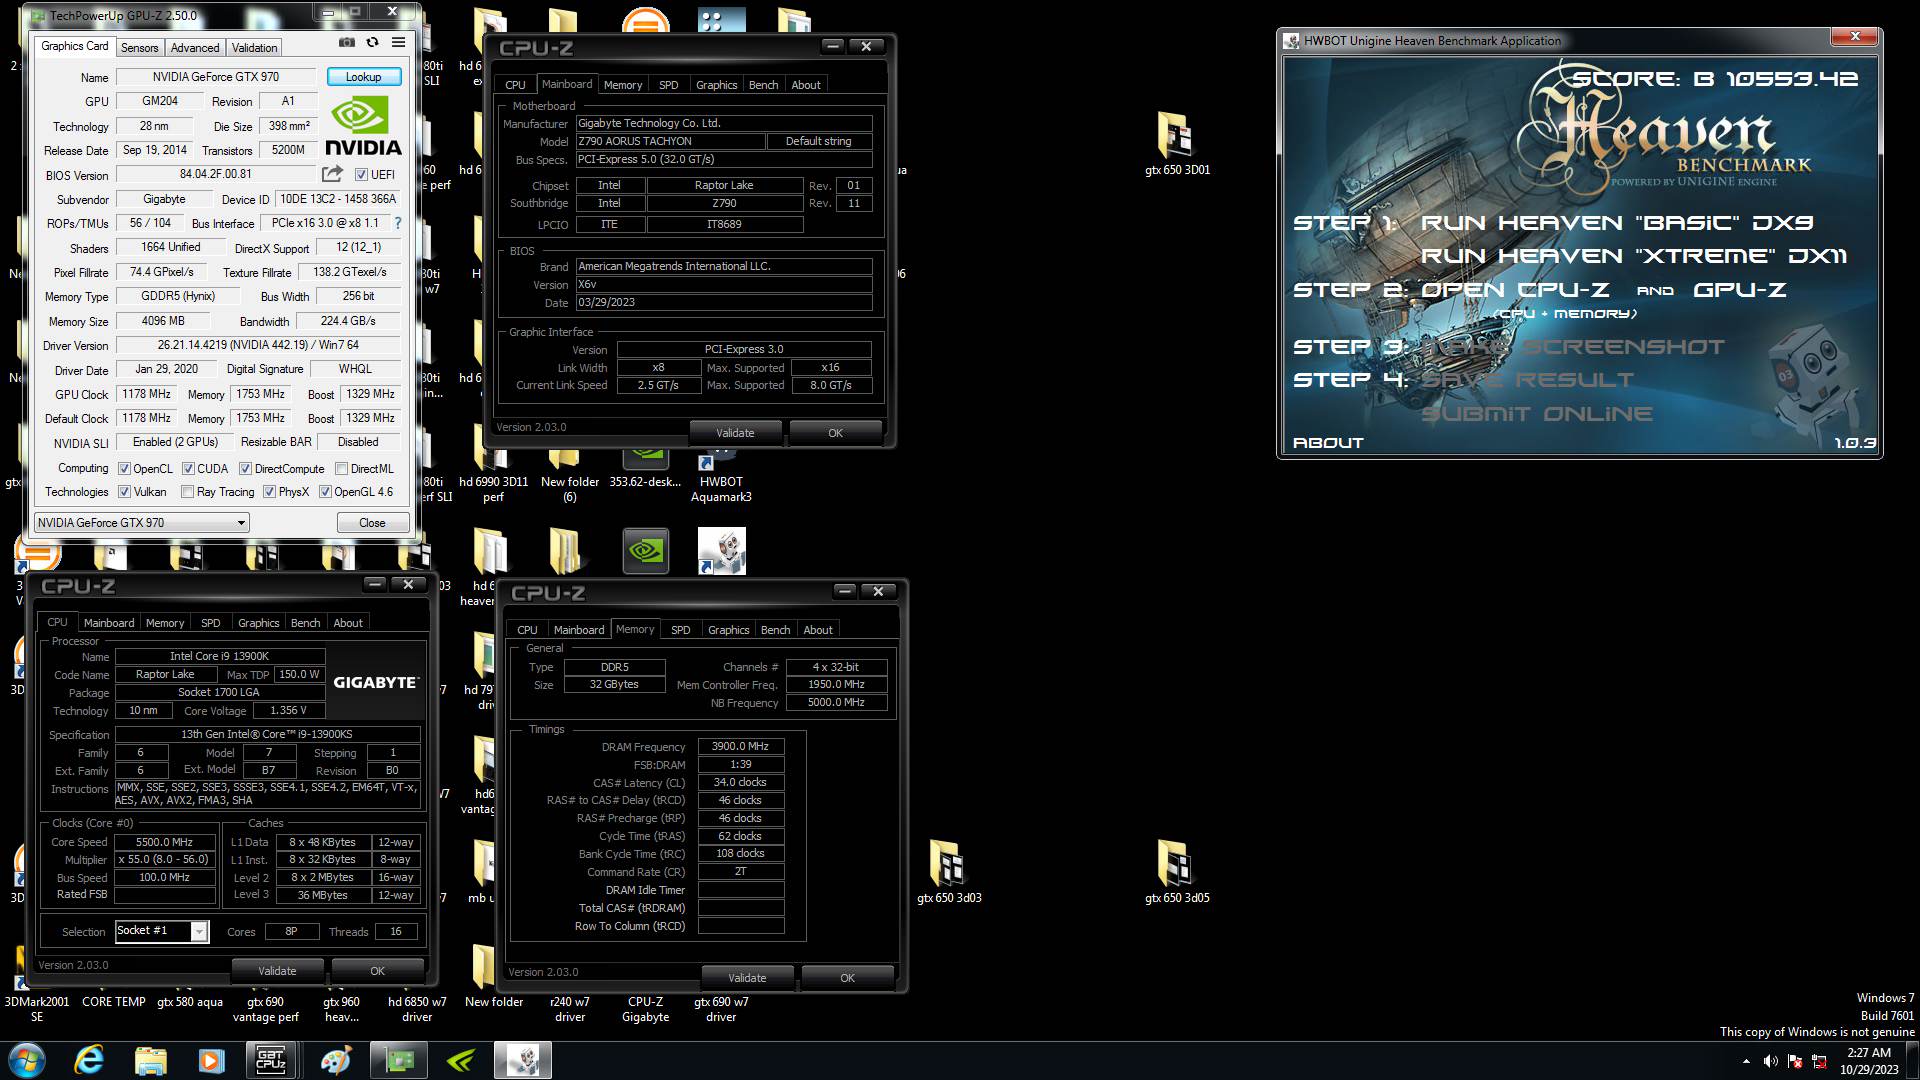Click Validate in the CPU-Z processor window
Image resolution: width=1920 pixels, height=1080 pixels.
pyautogui.click(x=277, y=971)
